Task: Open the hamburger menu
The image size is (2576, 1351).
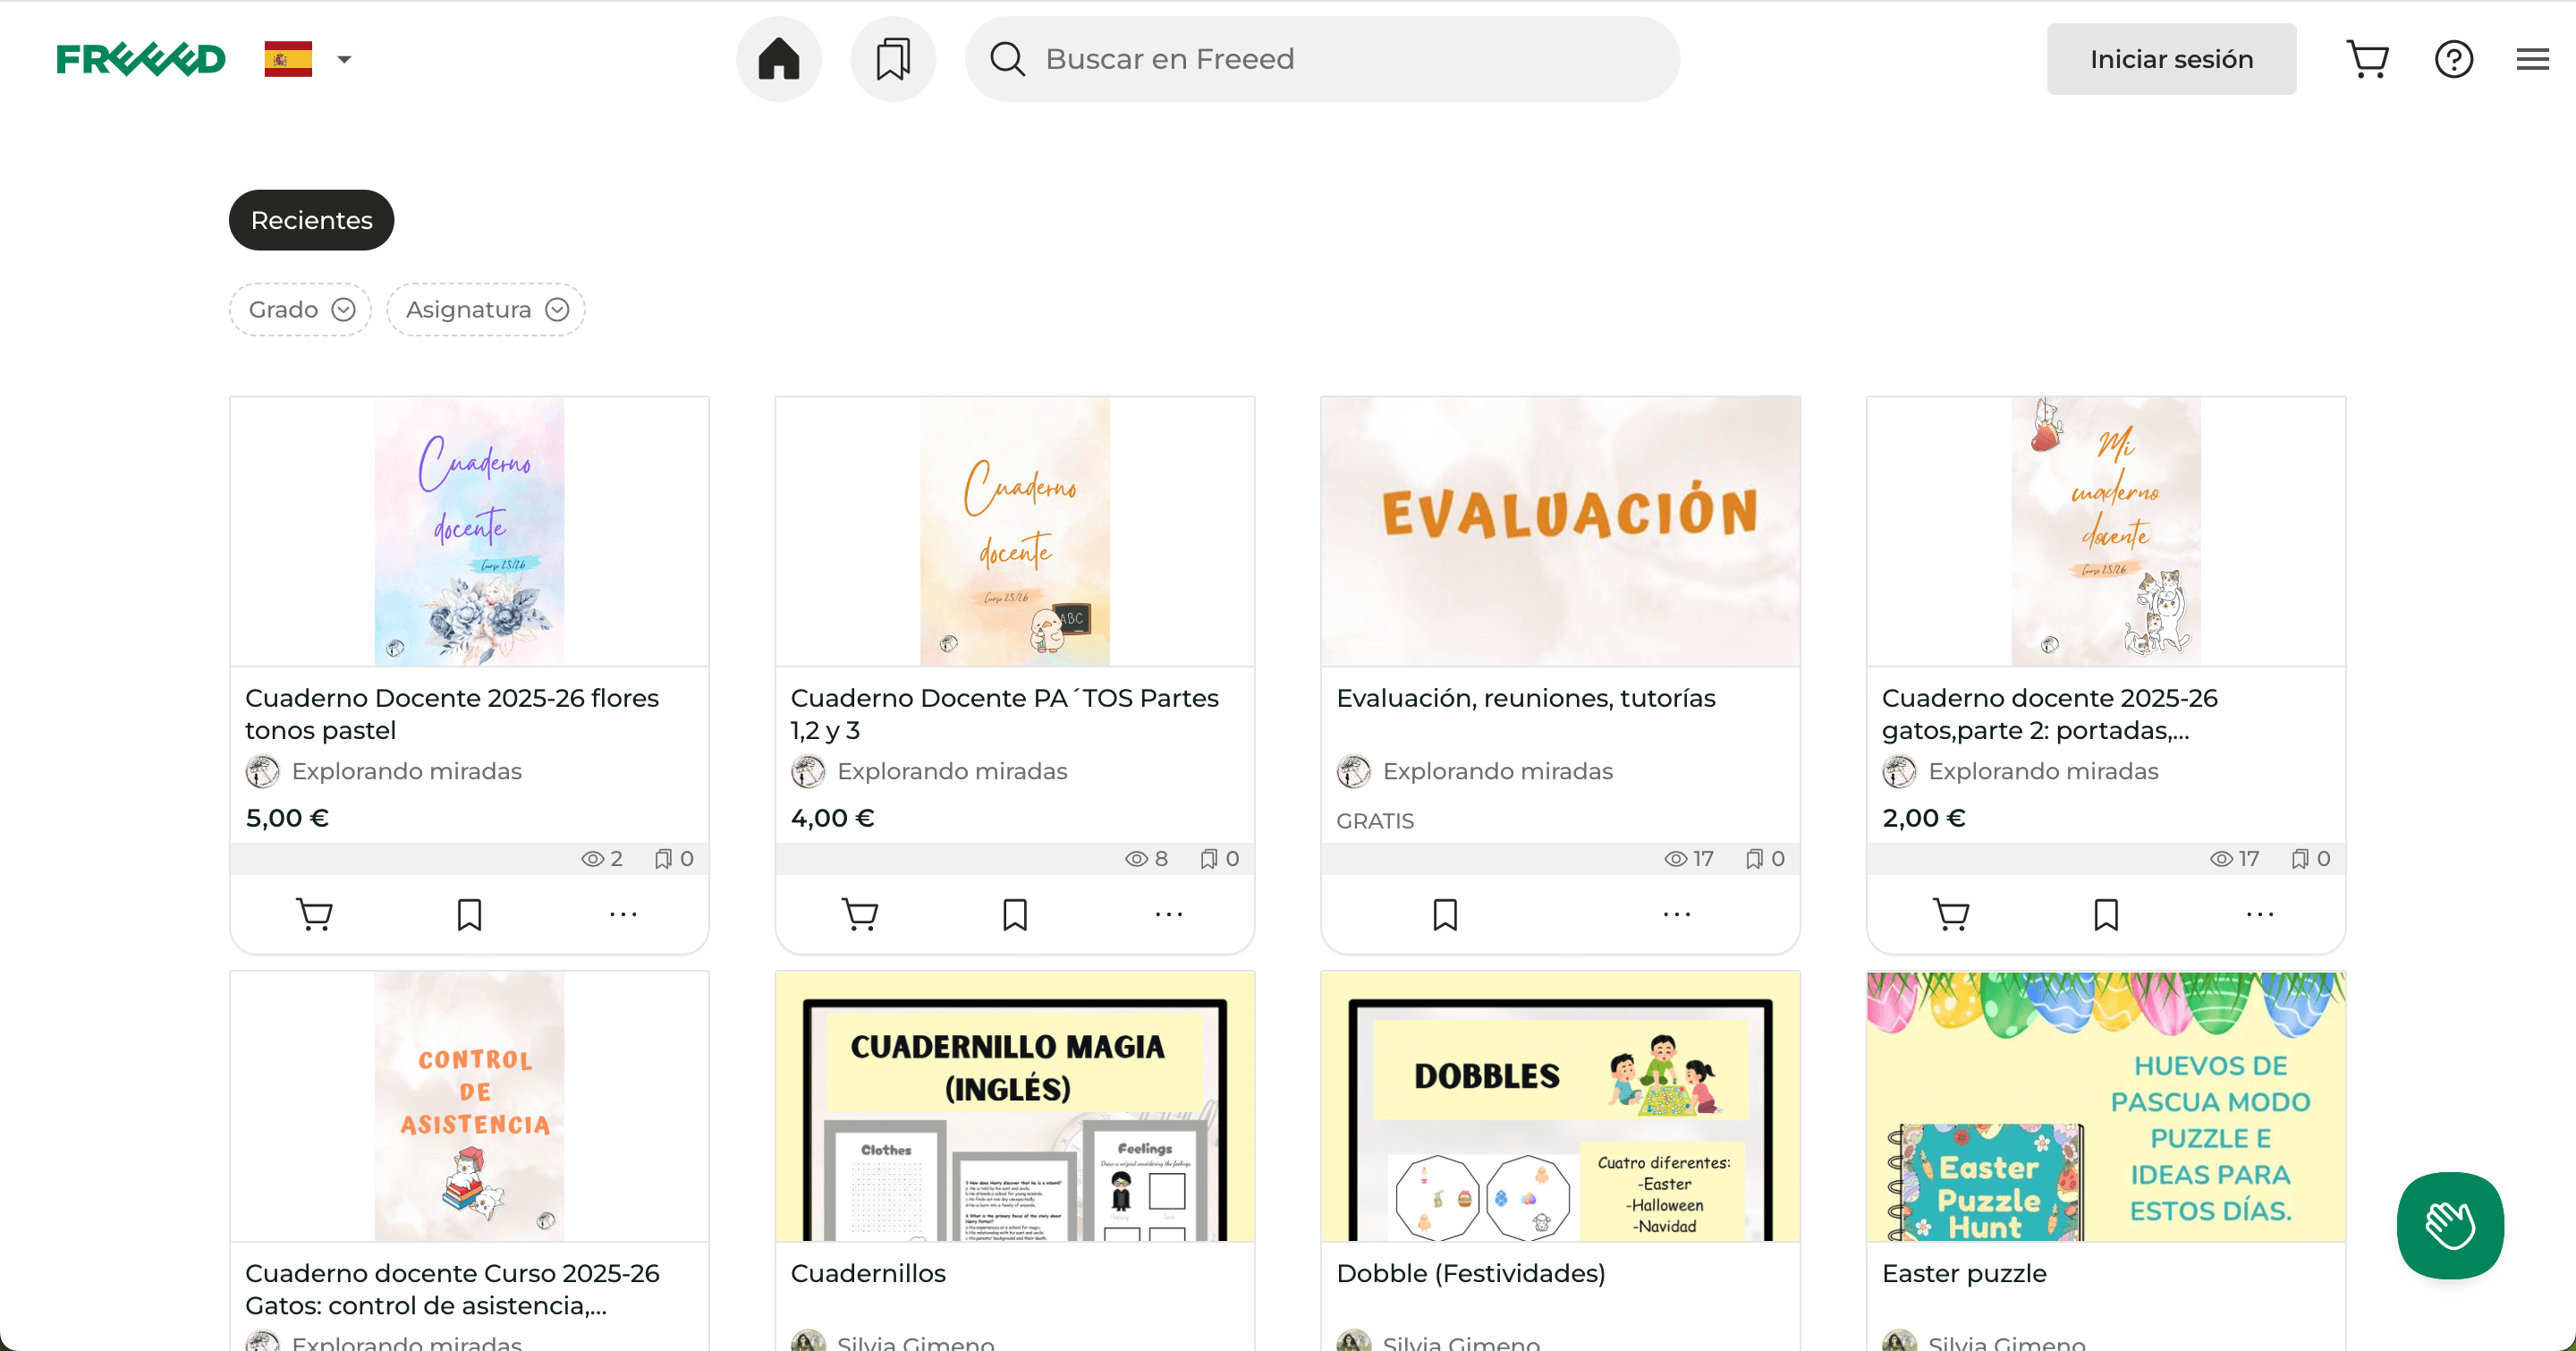Action: pyautogui.click(x=2532, y=59)
